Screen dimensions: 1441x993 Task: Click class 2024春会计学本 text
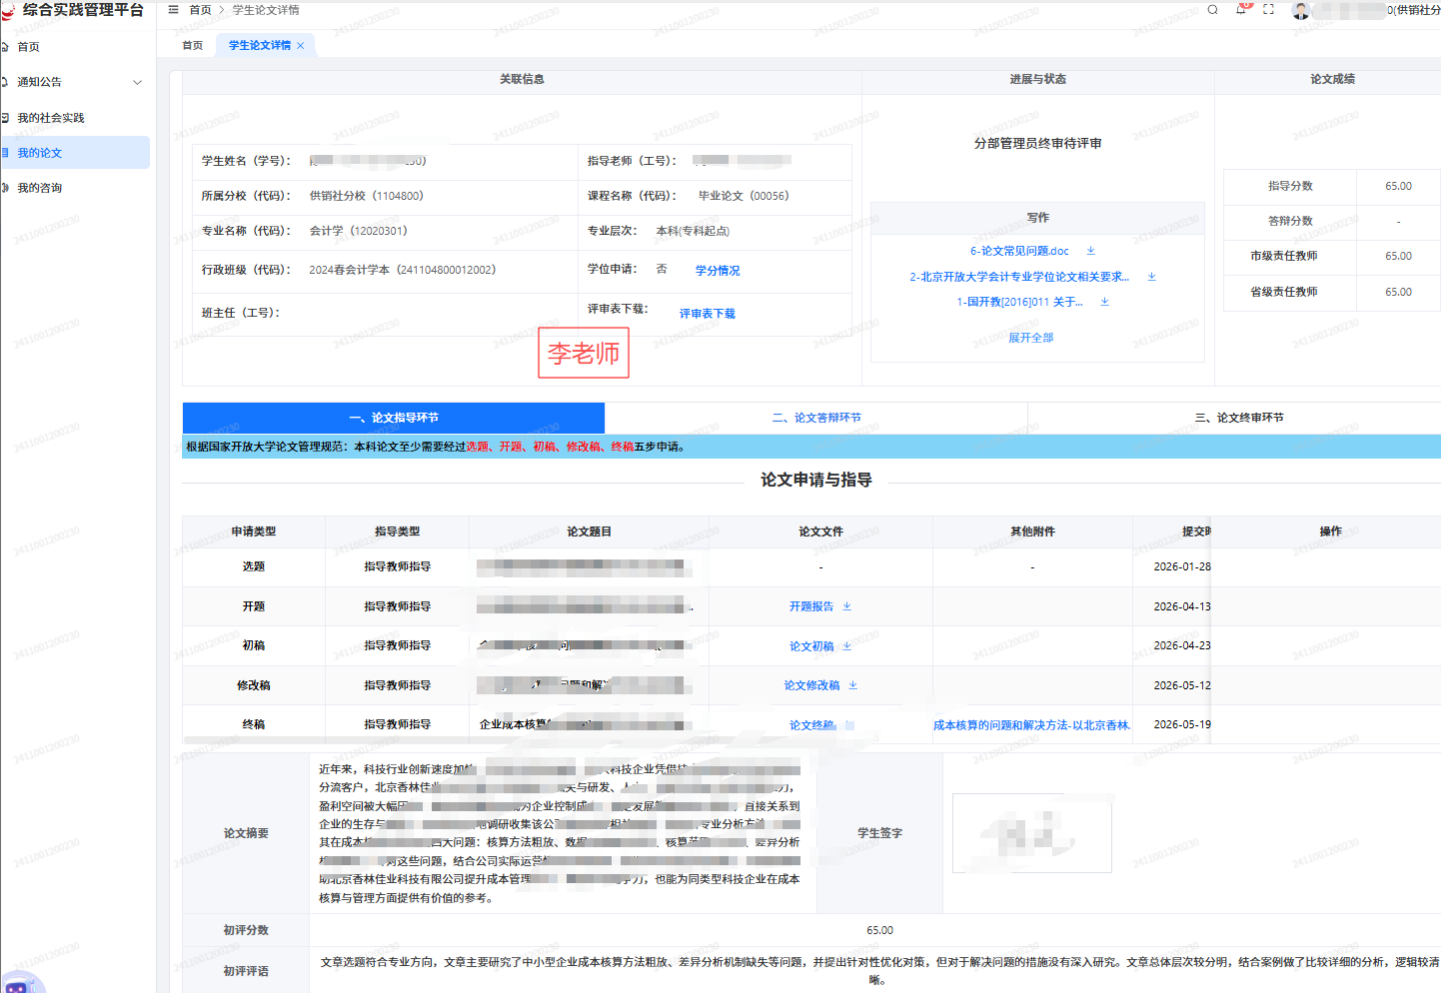pyautogui.click(x=402, y=270)
